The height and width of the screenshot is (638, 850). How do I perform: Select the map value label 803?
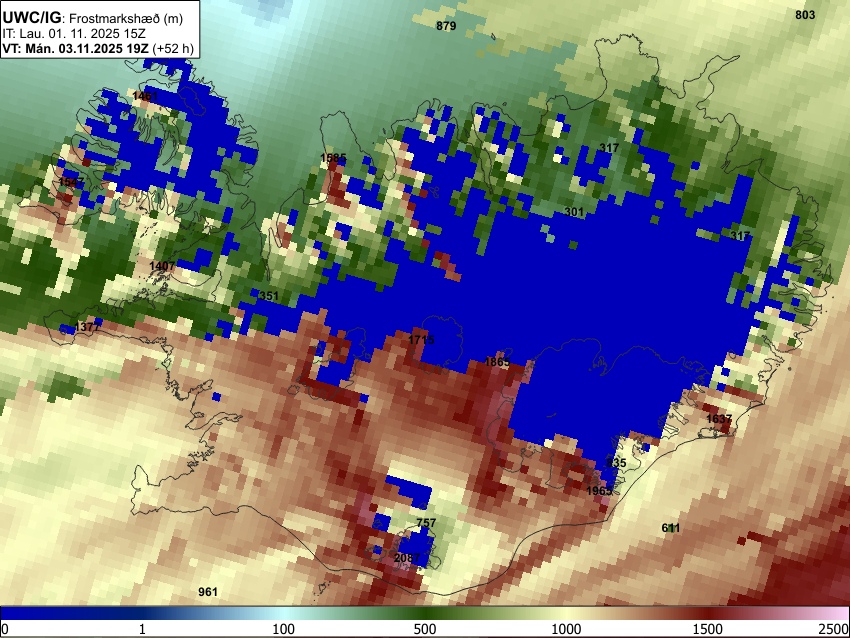pos(805,15)
